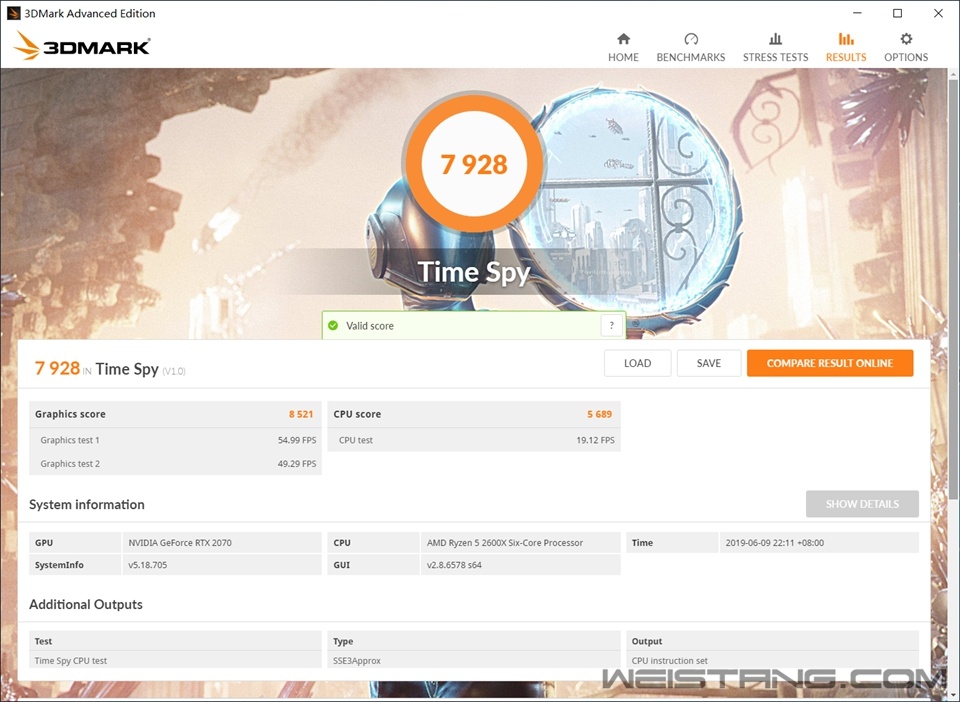The image size is (960, 702).
Task: Select the Results chart icon
Action: [x=846, y=40]
